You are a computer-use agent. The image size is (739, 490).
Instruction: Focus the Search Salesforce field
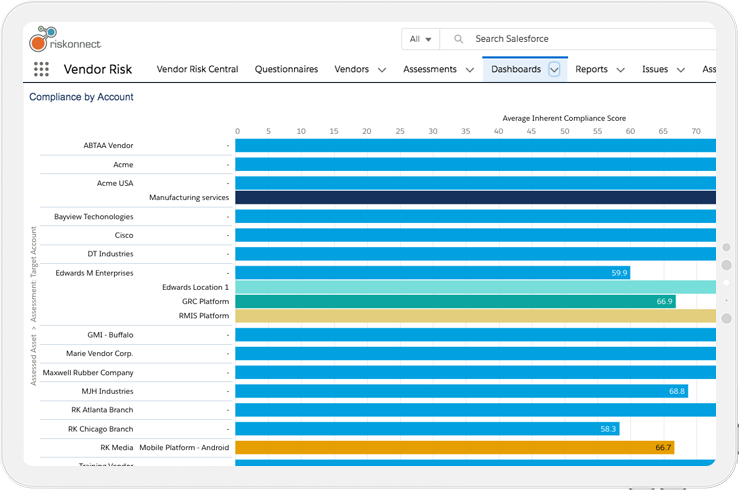pyautogui.click(x=578, y=39)
